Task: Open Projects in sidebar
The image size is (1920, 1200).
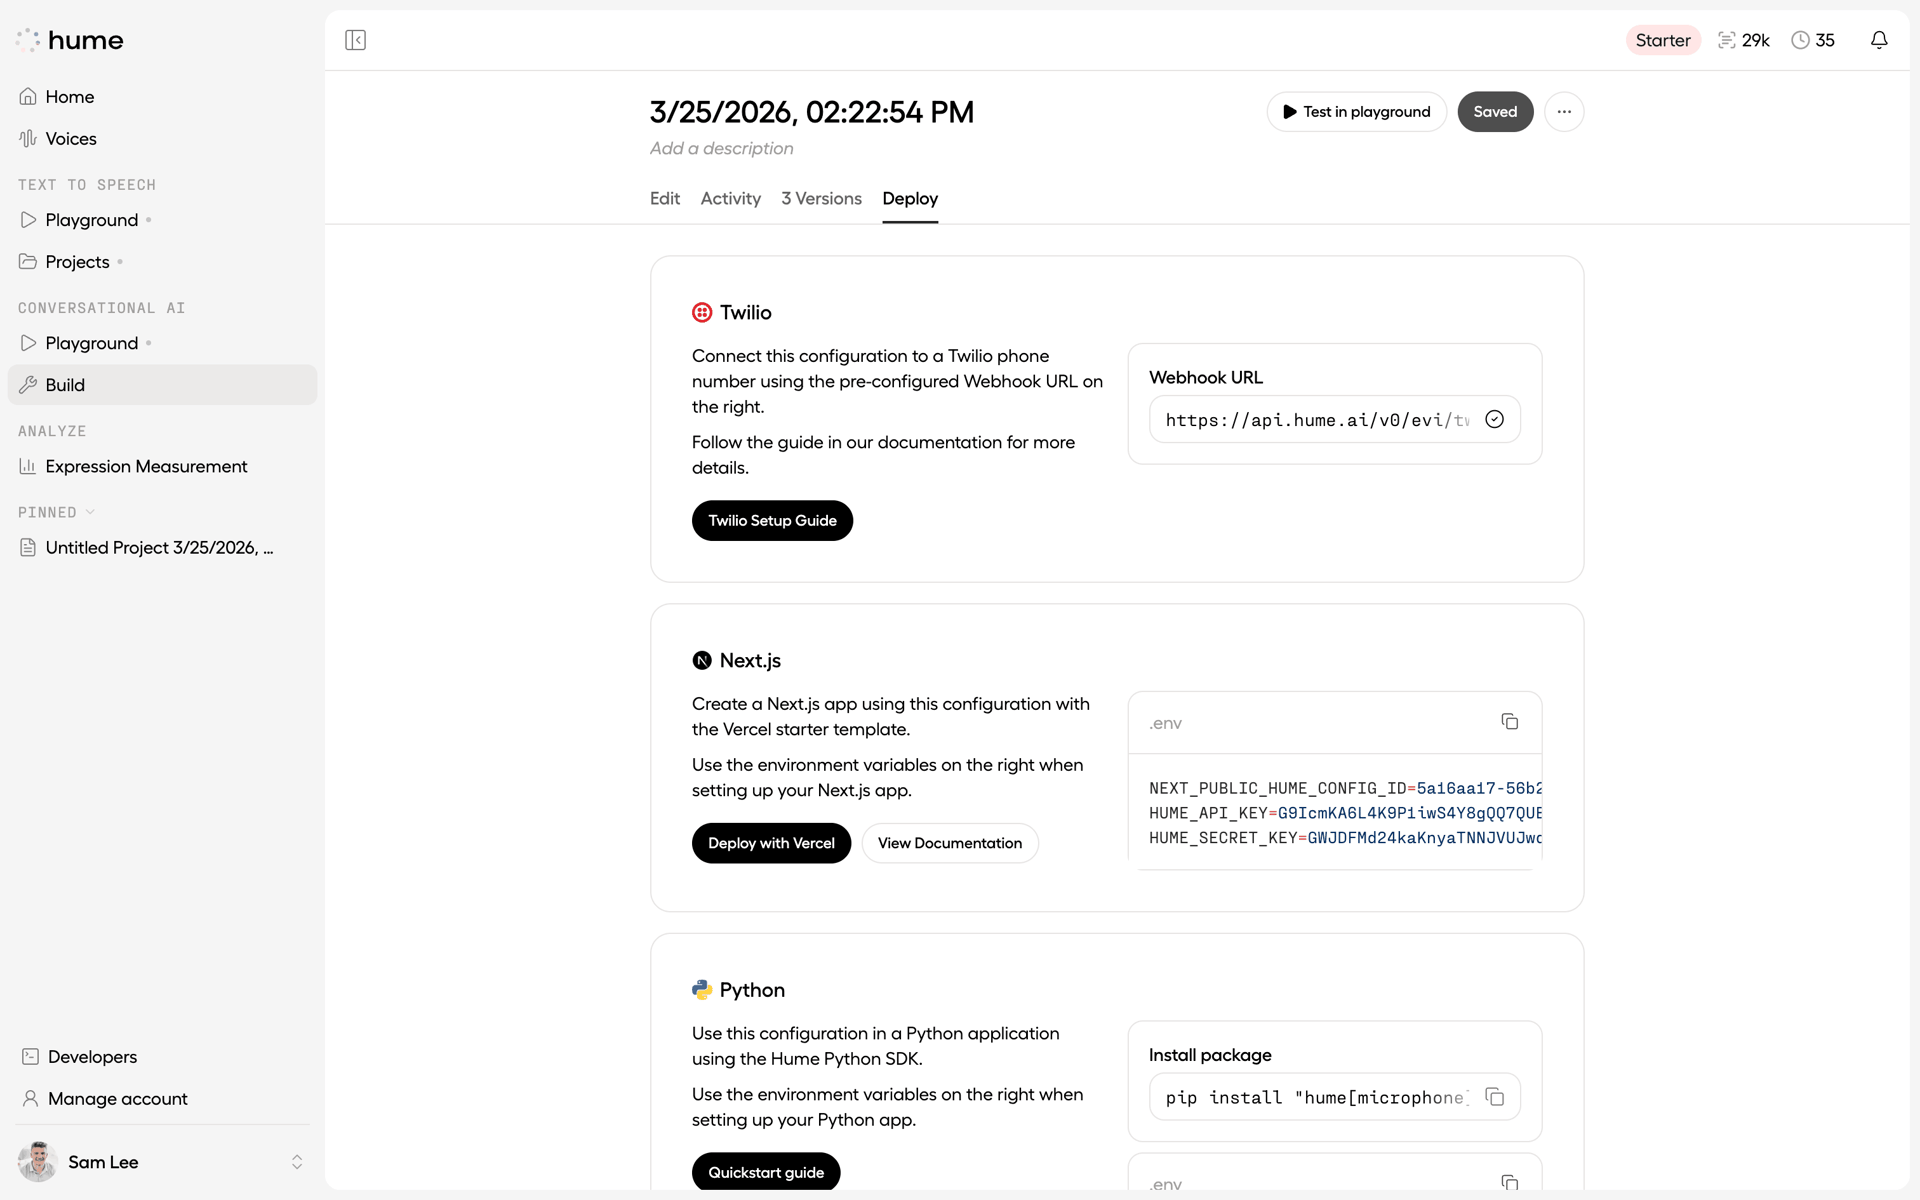Action: (x=162, y=261)
